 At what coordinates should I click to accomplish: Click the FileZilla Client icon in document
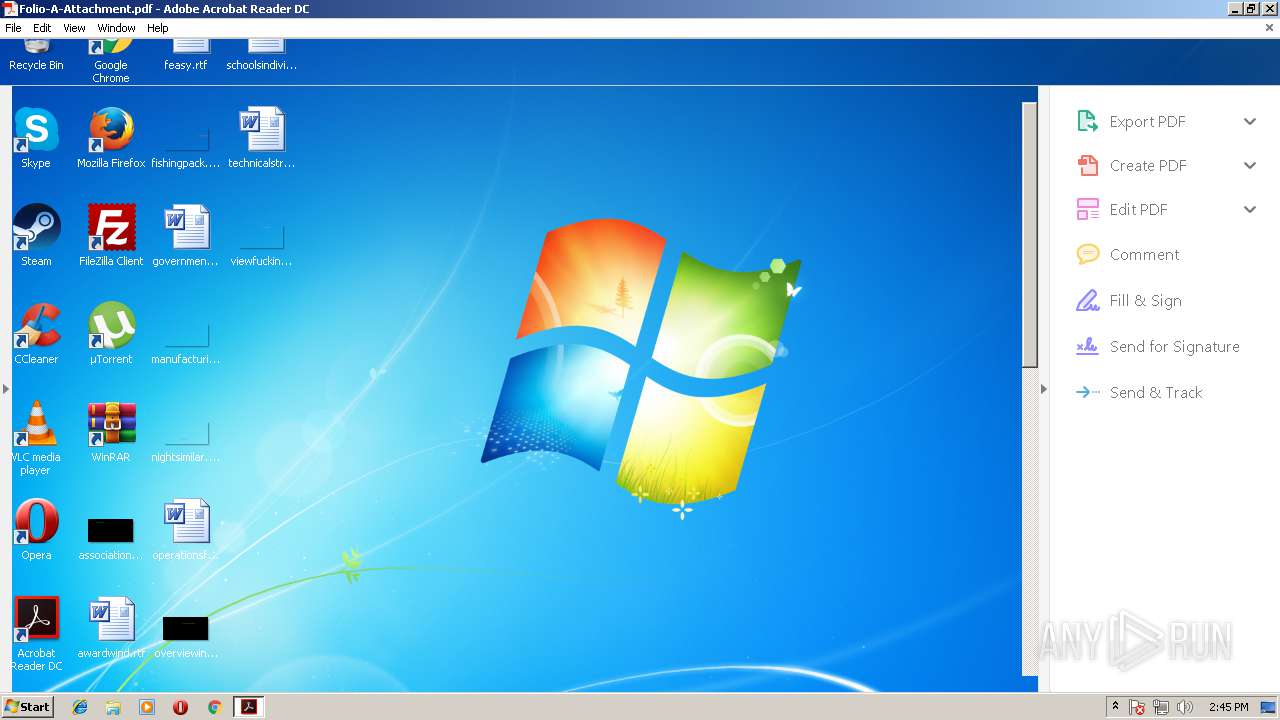[x=111, y=228]
